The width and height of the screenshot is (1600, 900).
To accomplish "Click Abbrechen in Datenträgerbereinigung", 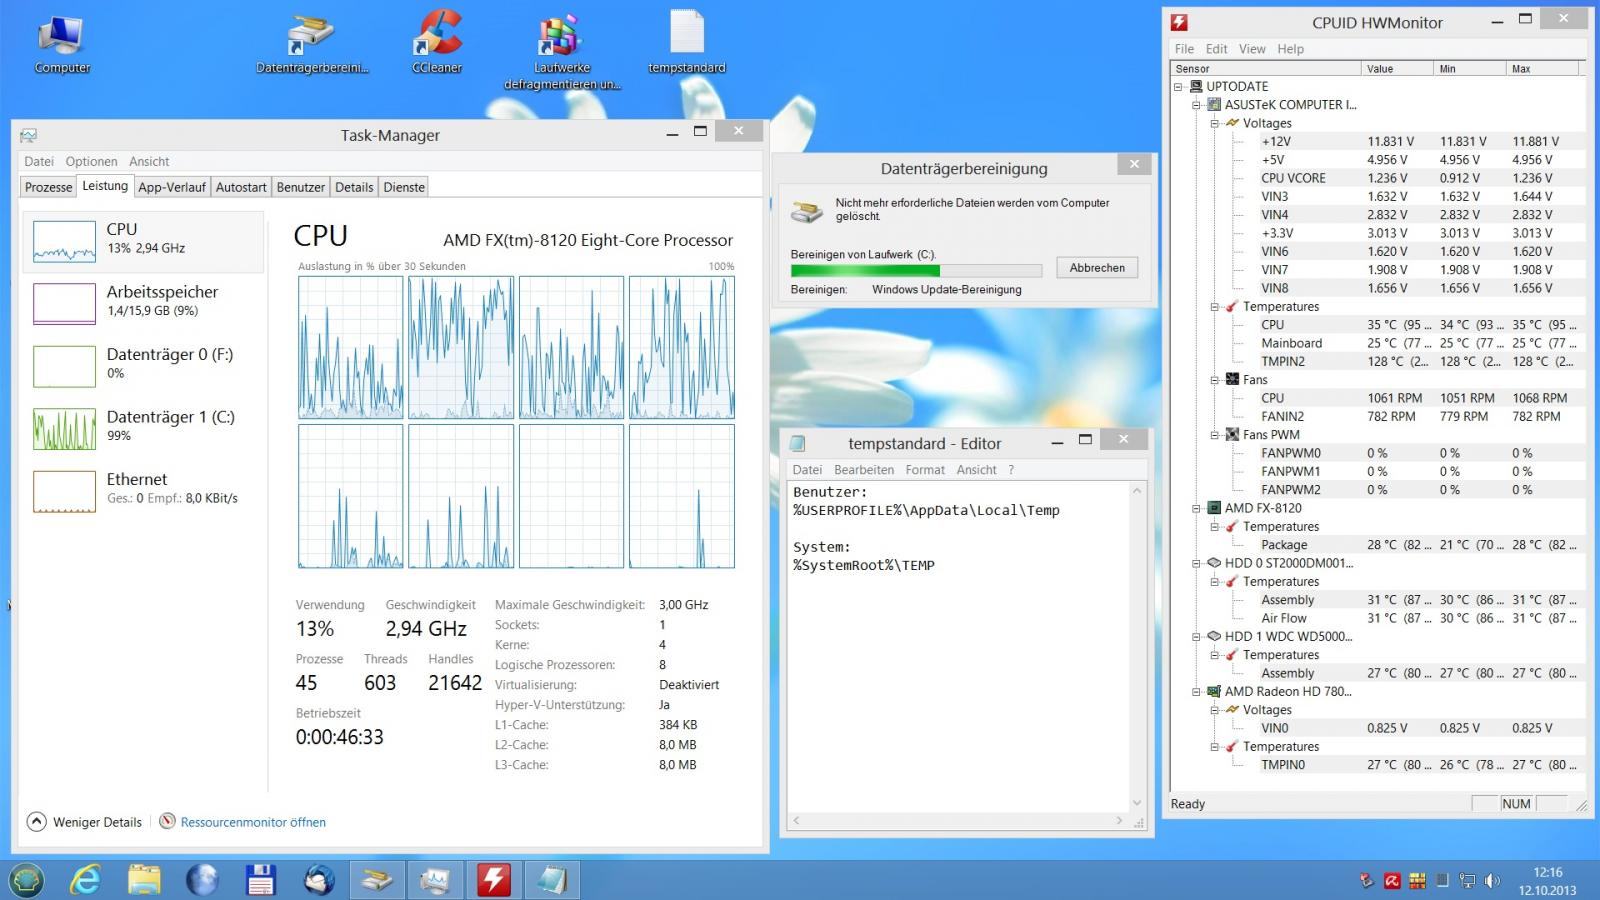I will pos(1097,268).
